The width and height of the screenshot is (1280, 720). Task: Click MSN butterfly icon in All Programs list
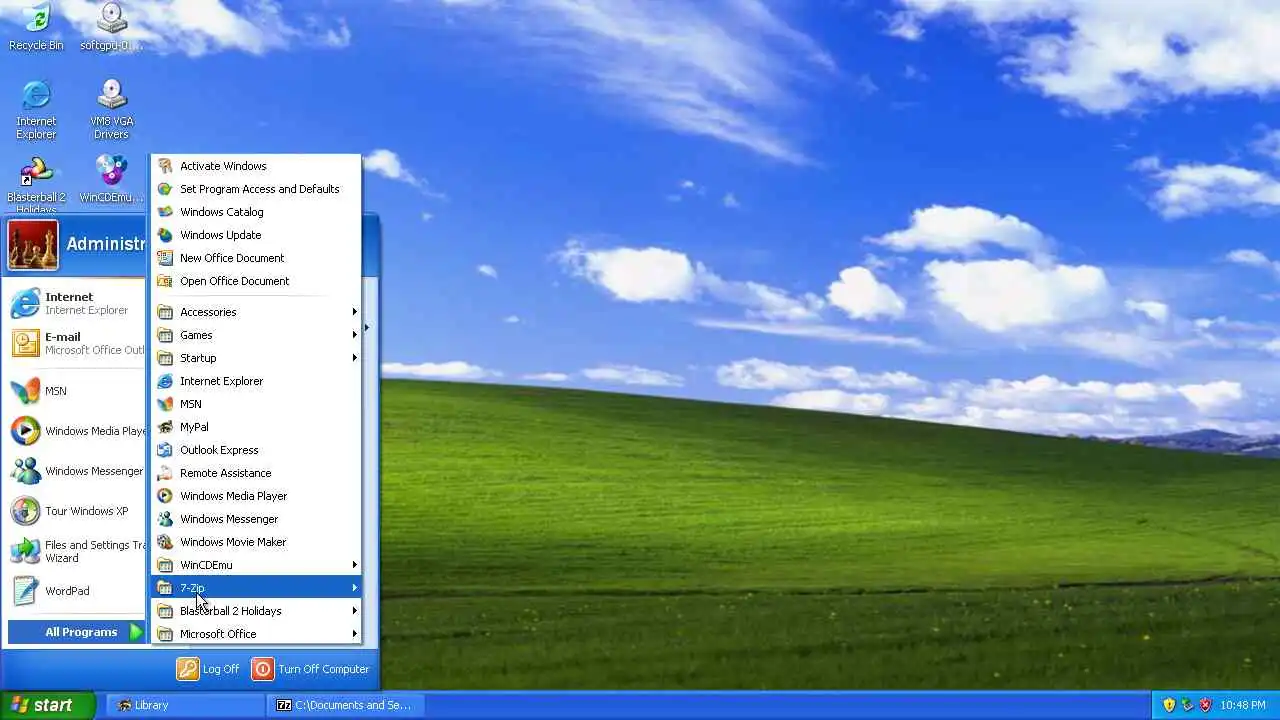(165, 404)
